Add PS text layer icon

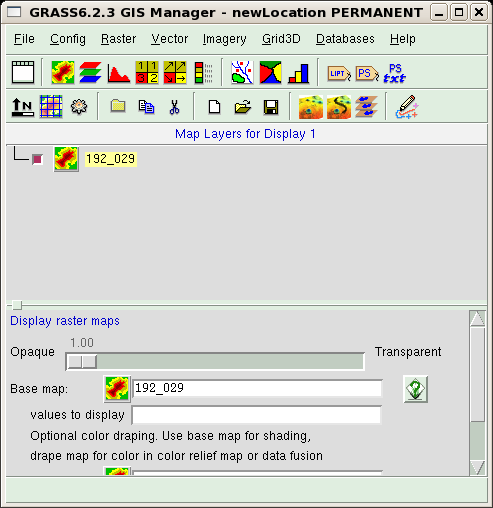395,73
